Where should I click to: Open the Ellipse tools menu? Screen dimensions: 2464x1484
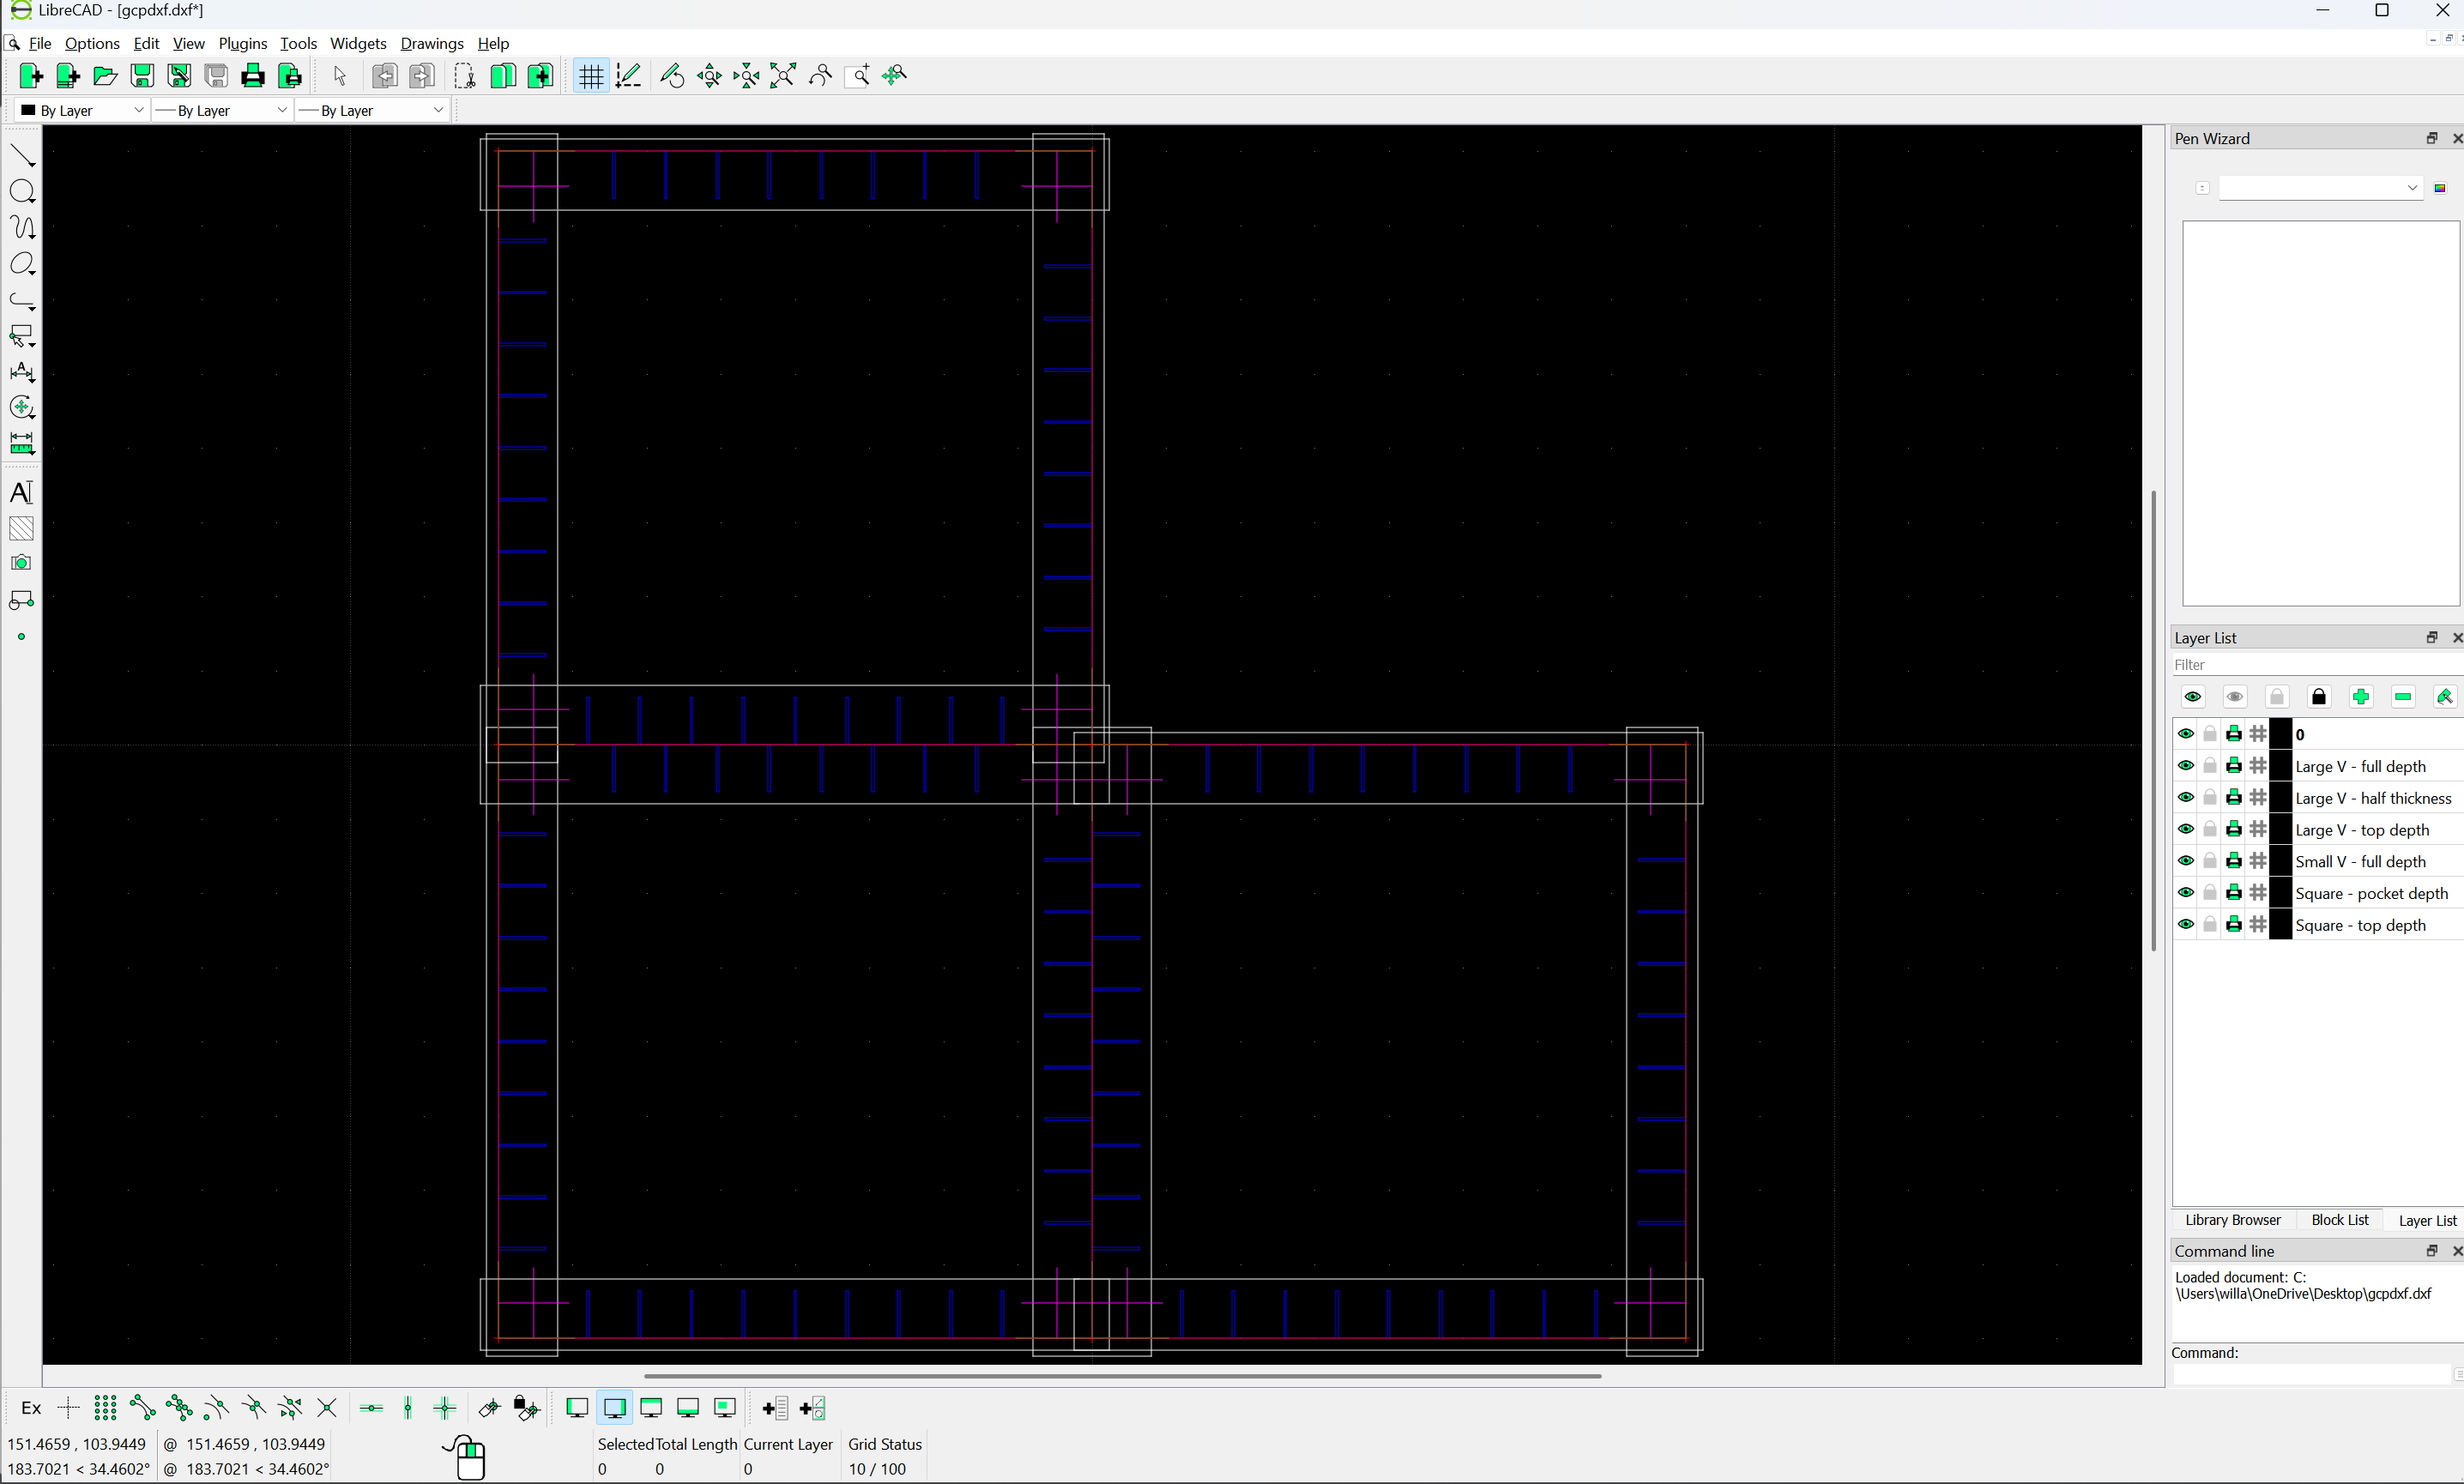click(22, 264)
